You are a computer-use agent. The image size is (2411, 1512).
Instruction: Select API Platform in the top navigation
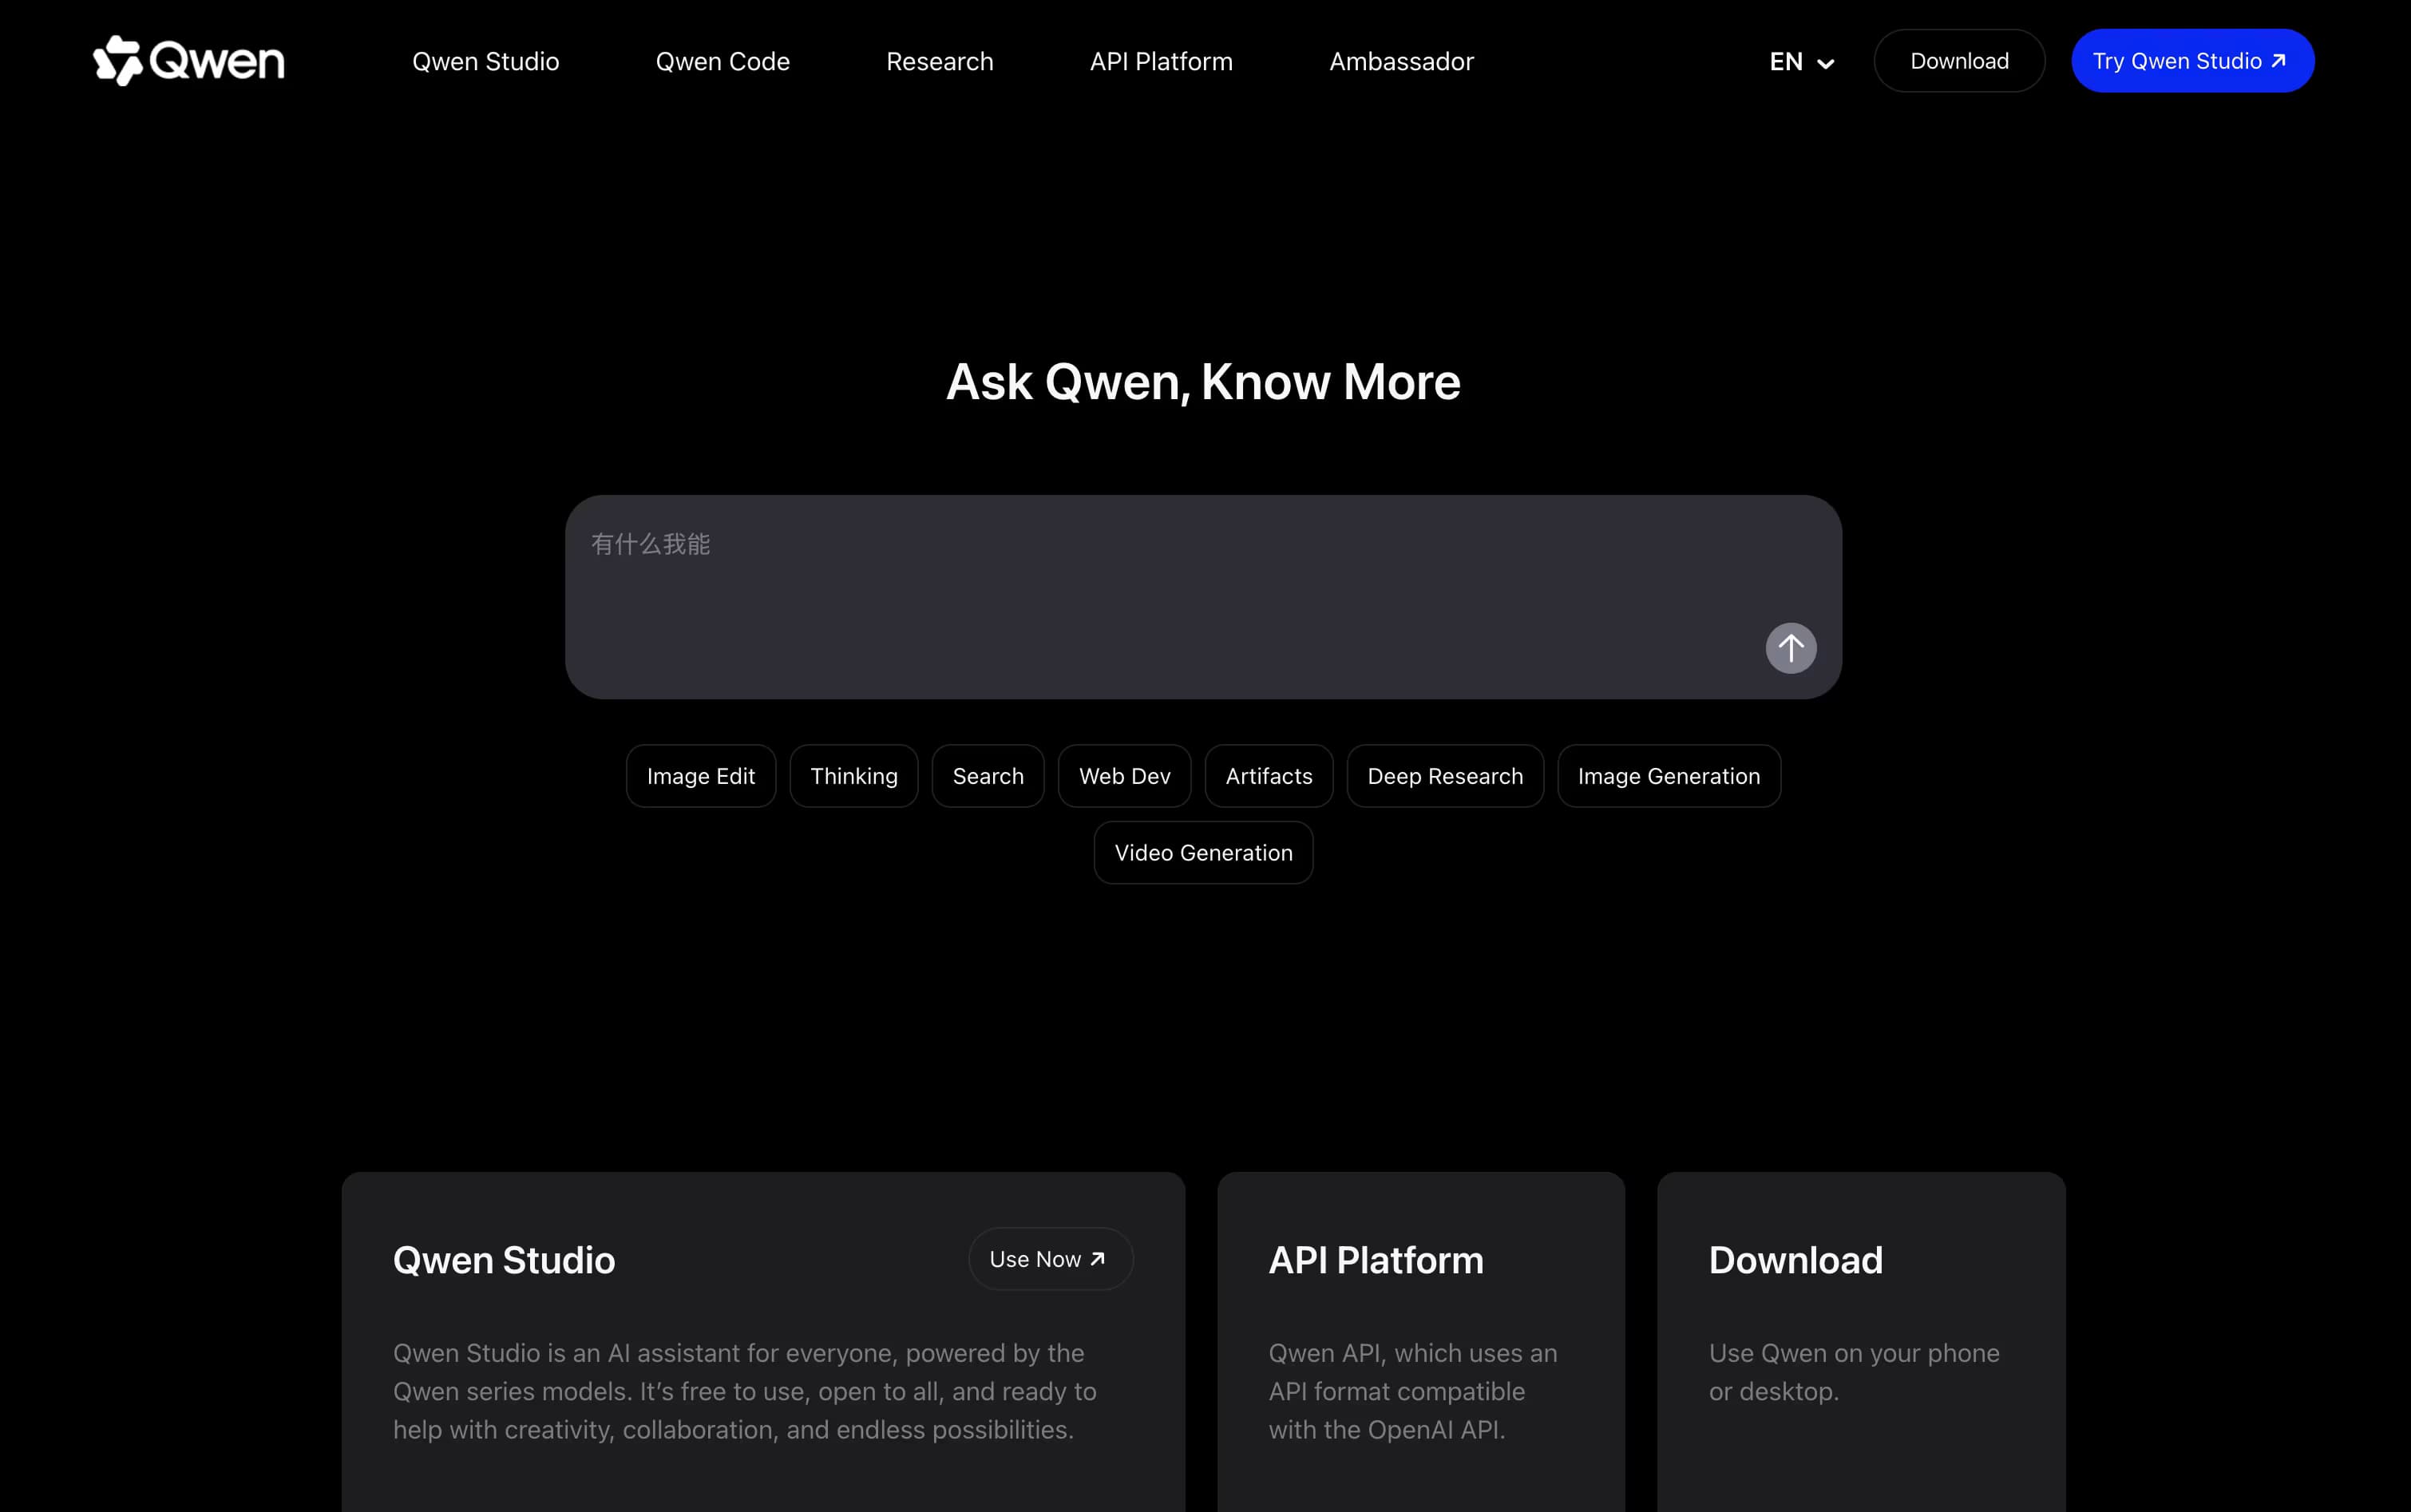coord(1161,62)
